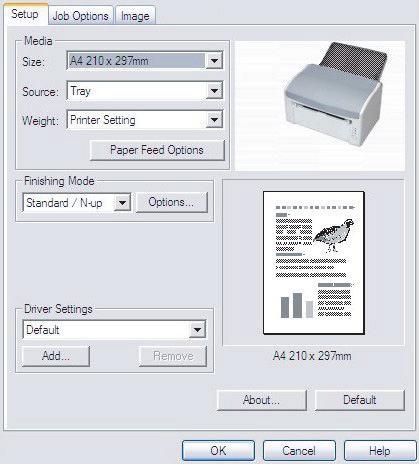The height and width of the screenshot is (464, 419).
Task: Click the A4 page preview thumbnail
Action: [x=314, y=263]
